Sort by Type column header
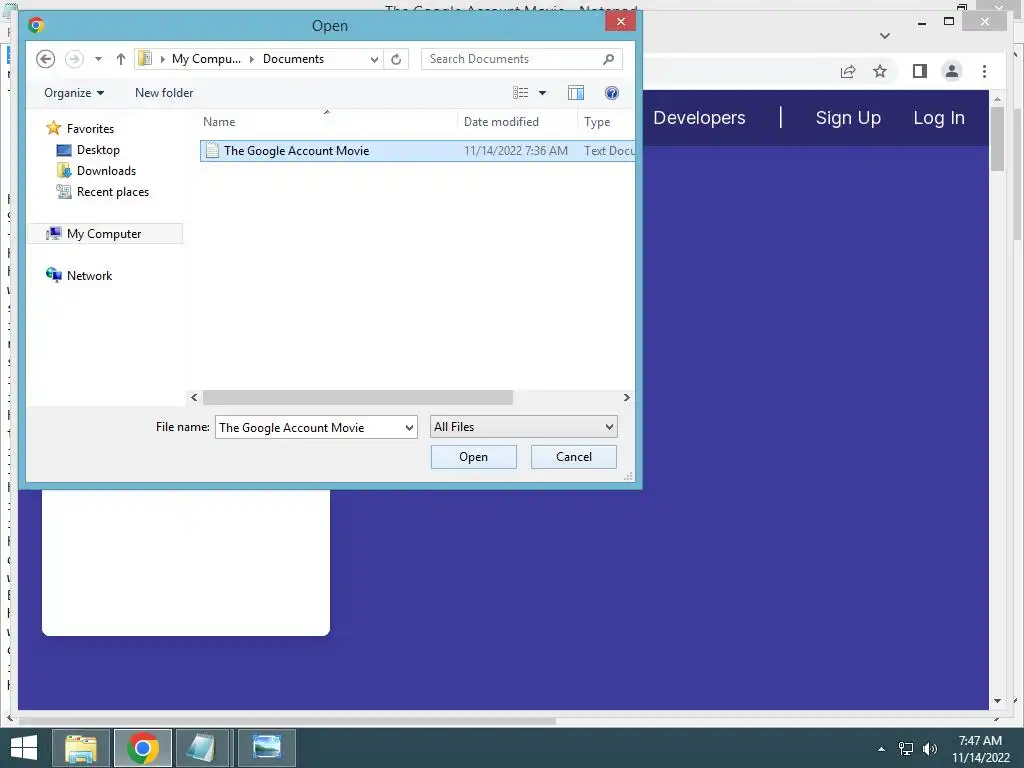 click(x=597, y=122)
